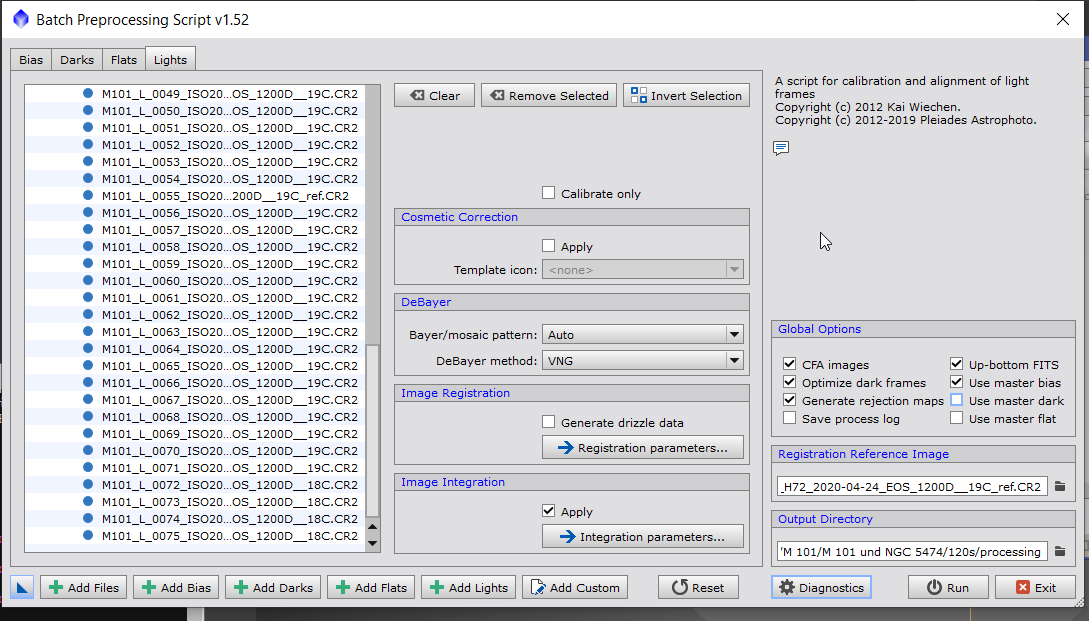Click the blue dot beside M101_L_0072 file
1089x621 pixels.
(88, 484)
